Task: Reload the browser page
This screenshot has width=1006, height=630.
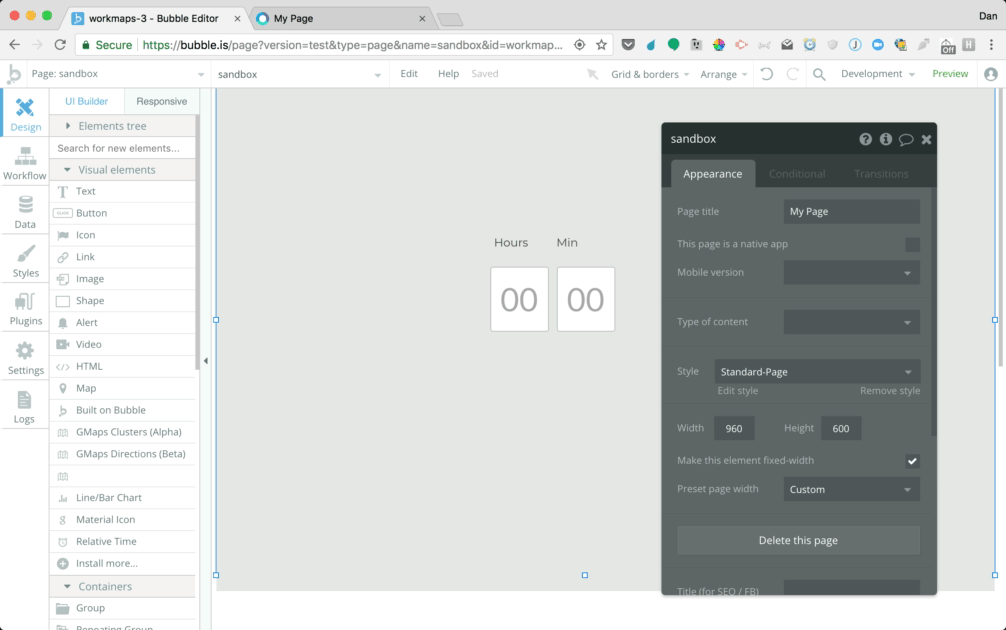Action: click(x=60, y=45)
